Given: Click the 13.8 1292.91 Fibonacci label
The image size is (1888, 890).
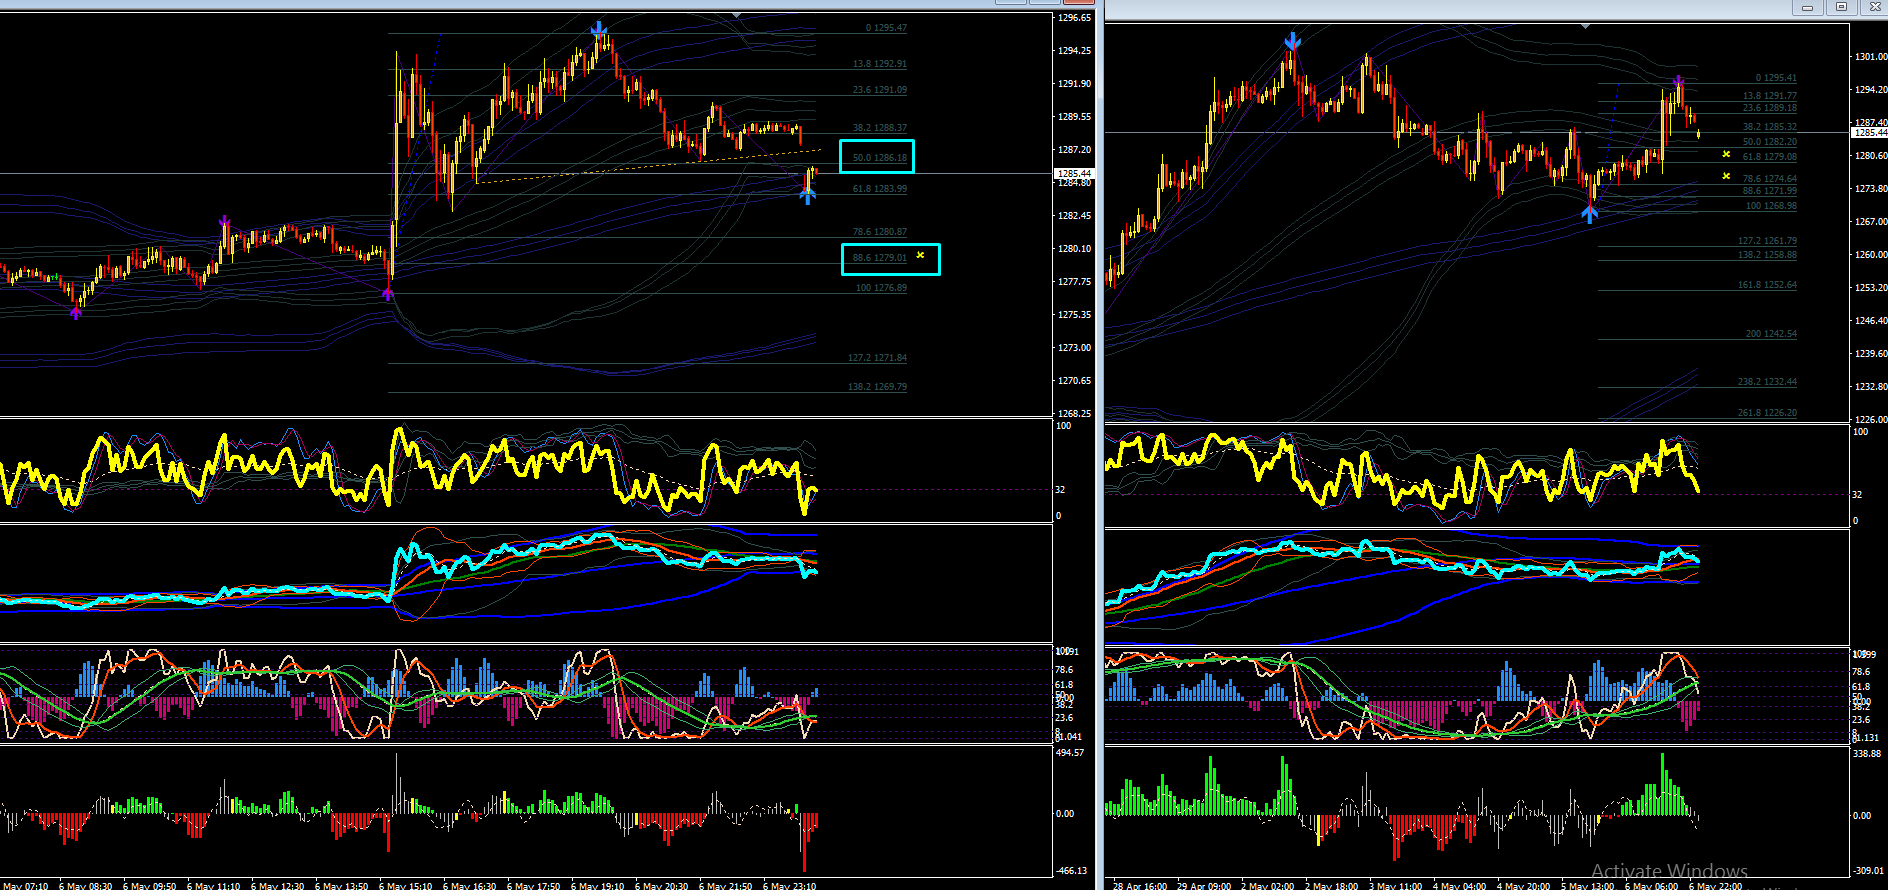Looking at the screenshot, I should coord(880,64).
